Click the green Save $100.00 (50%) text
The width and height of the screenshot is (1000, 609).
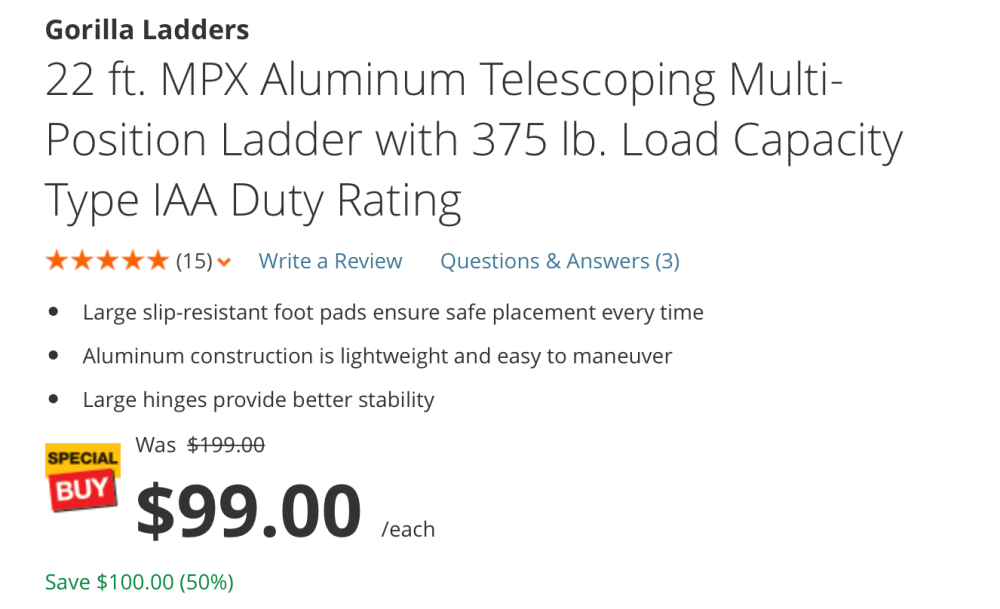[139, 582]
